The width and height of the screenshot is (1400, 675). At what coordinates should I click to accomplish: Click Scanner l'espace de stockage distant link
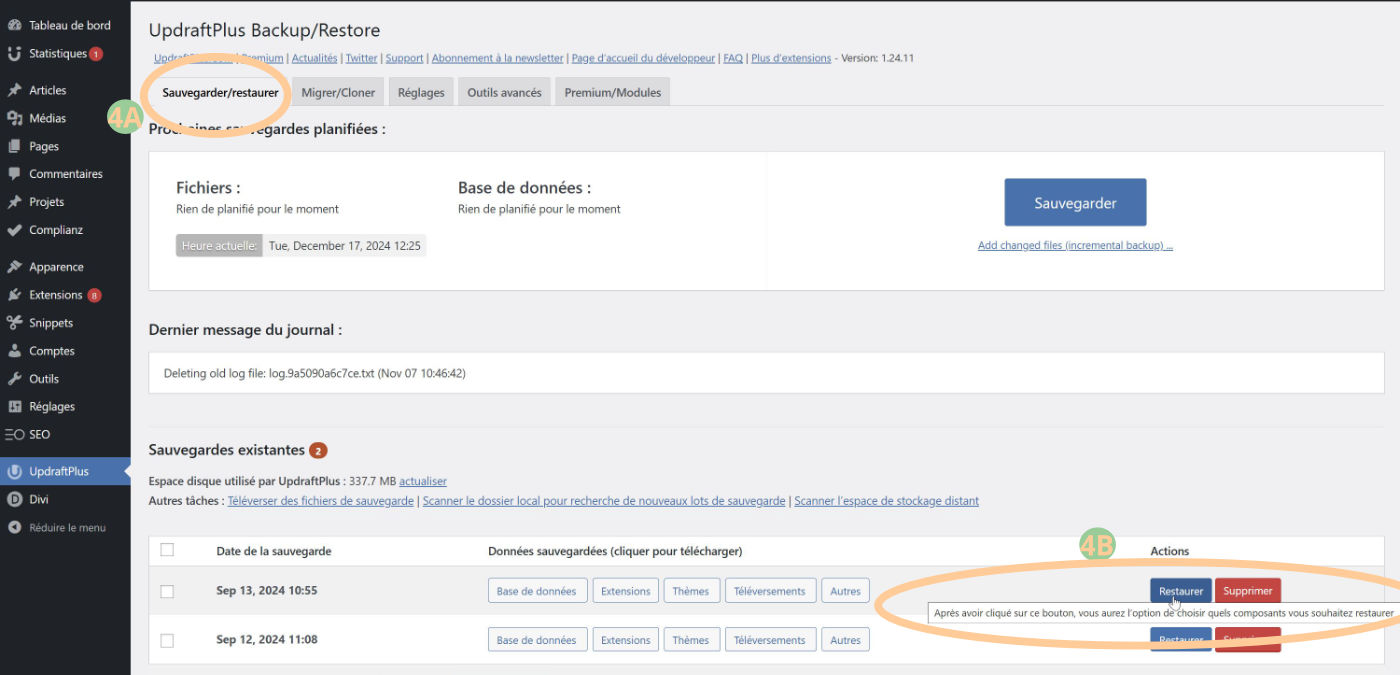click(x=887, y=501)
